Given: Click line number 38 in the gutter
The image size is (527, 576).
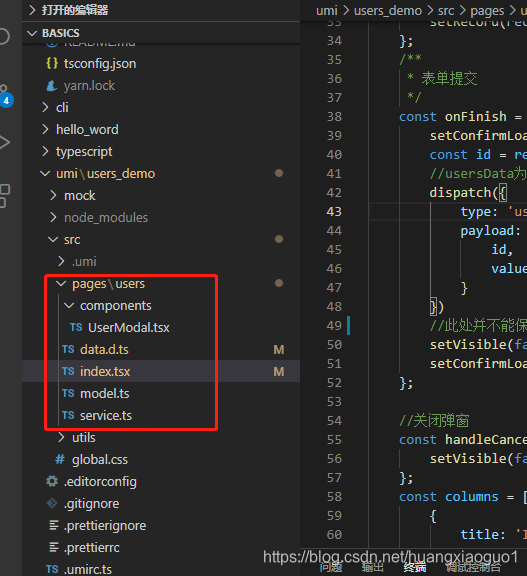Looking at the screenshot, I should pos(334,116).
